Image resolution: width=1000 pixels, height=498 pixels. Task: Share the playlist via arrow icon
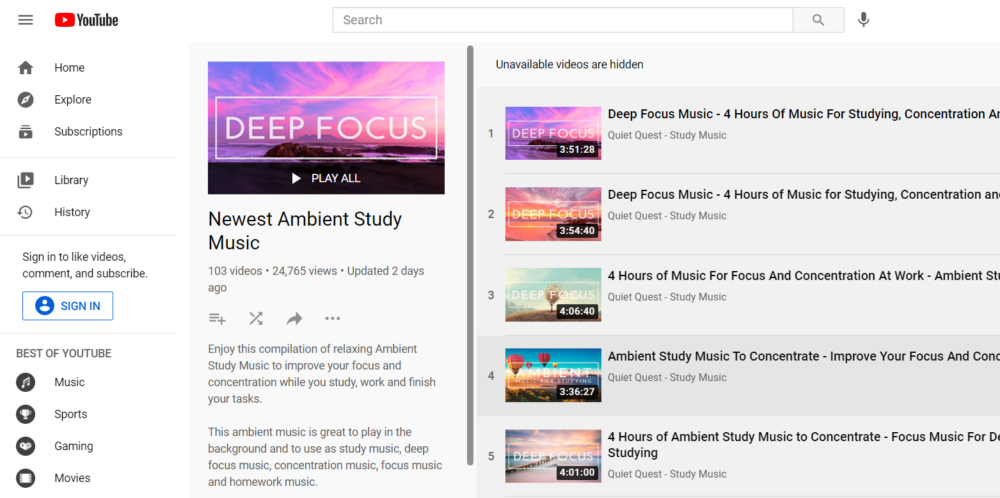294,319
